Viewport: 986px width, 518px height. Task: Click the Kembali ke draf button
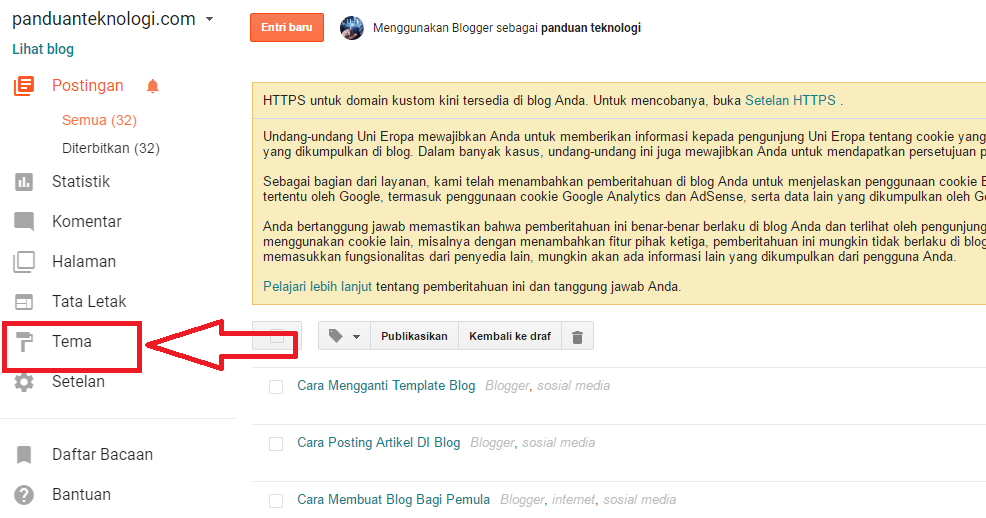tap(510, 336)
